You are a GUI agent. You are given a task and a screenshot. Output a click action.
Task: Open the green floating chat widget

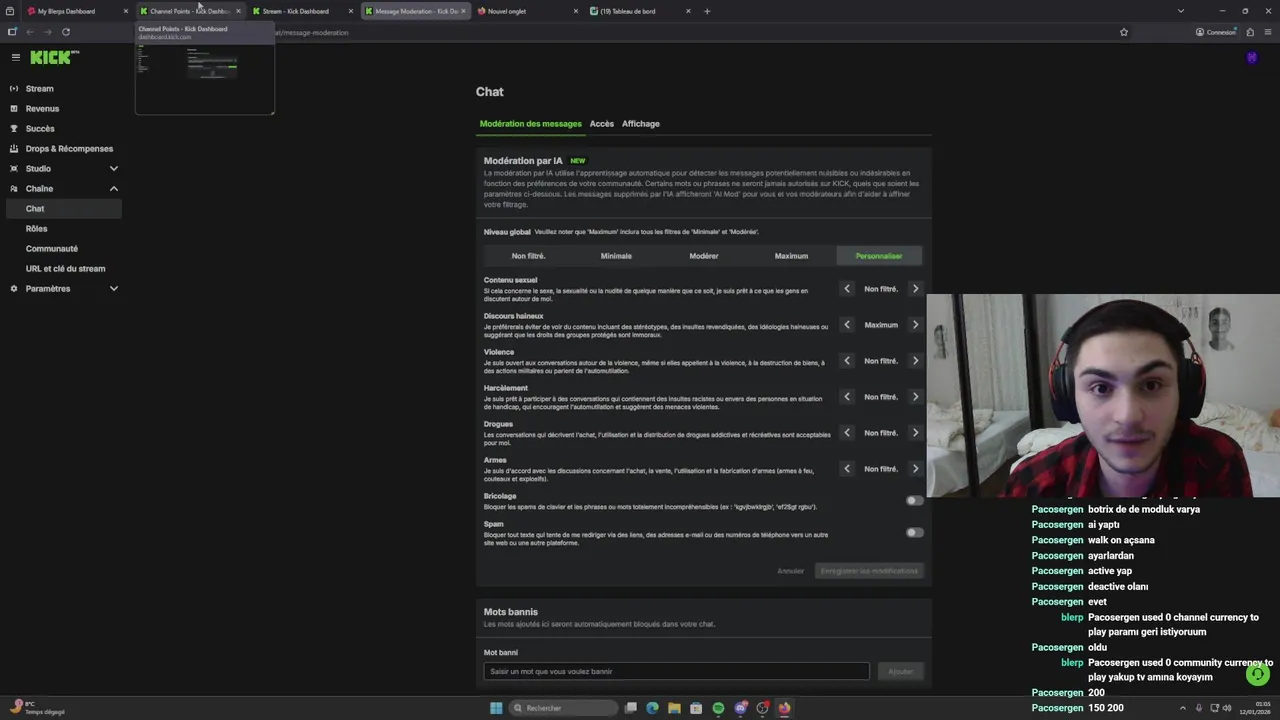click(x=1258, y=674)
